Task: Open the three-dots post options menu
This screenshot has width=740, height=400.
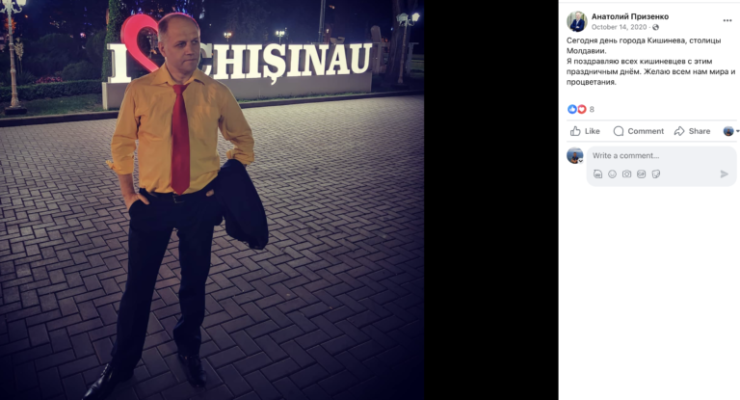Action: (x=727, y=20)
